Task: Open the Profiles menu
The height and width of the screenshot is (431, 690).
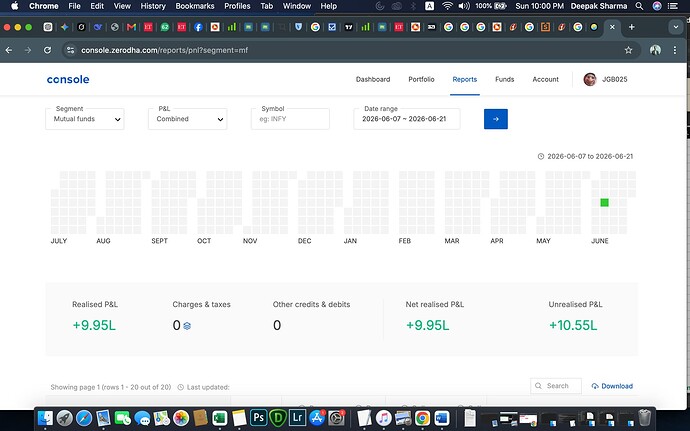Action: click(237, 6)
